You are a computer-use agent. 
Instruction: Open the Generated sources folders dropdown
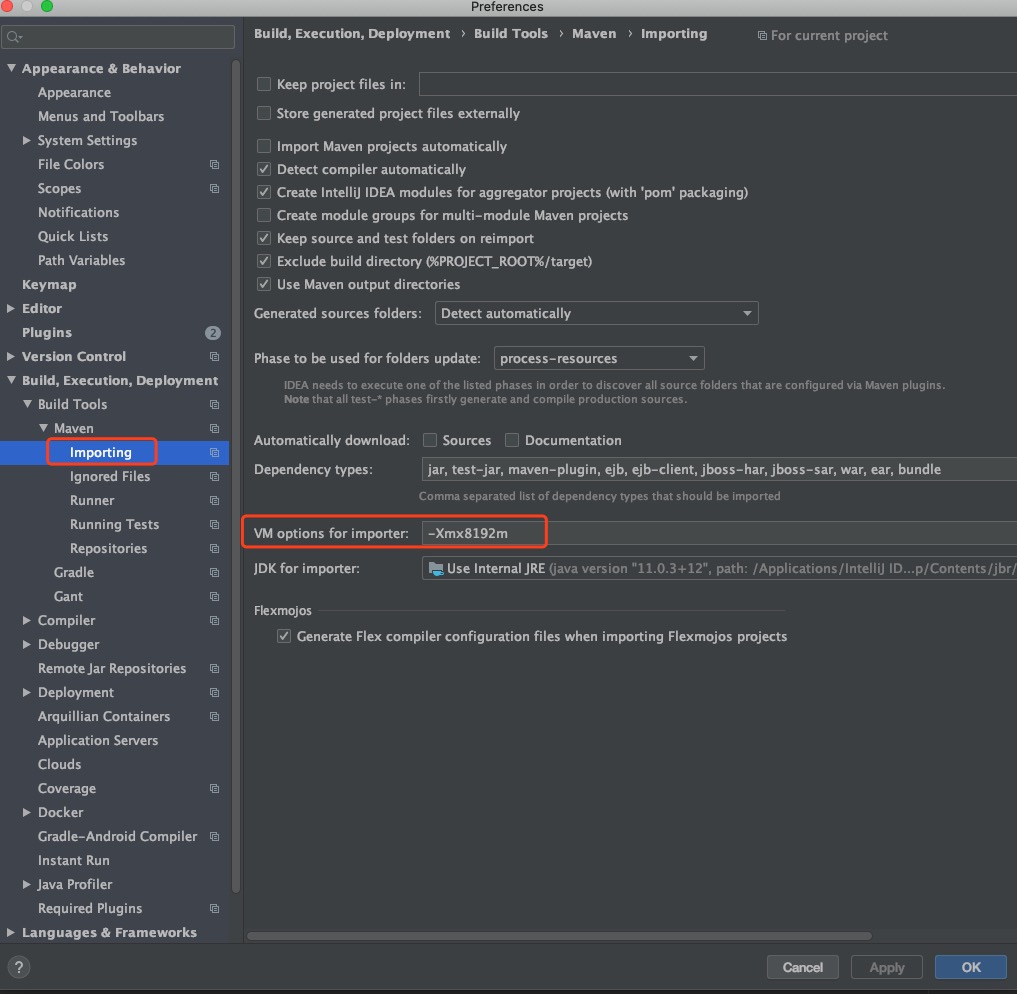[x=596, y=314]
